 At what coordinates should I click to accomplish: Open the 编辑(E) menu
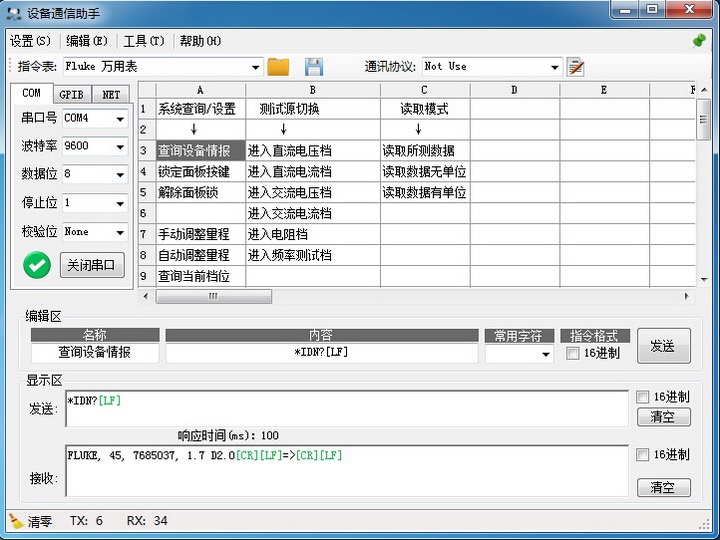coord(87,41)
